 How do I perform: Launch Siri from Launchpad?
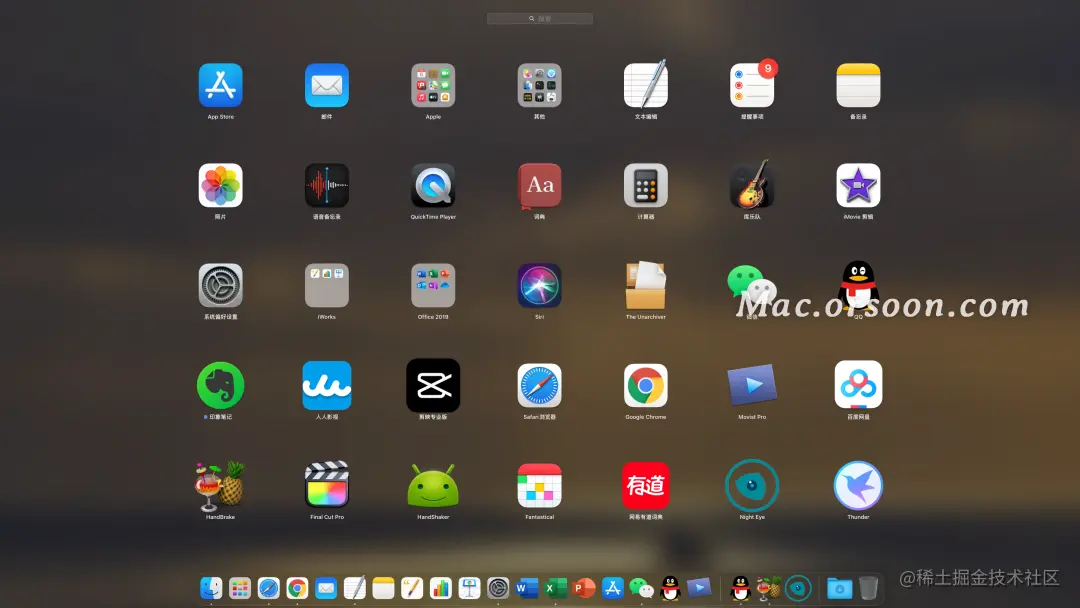click(x=539, y=285)
